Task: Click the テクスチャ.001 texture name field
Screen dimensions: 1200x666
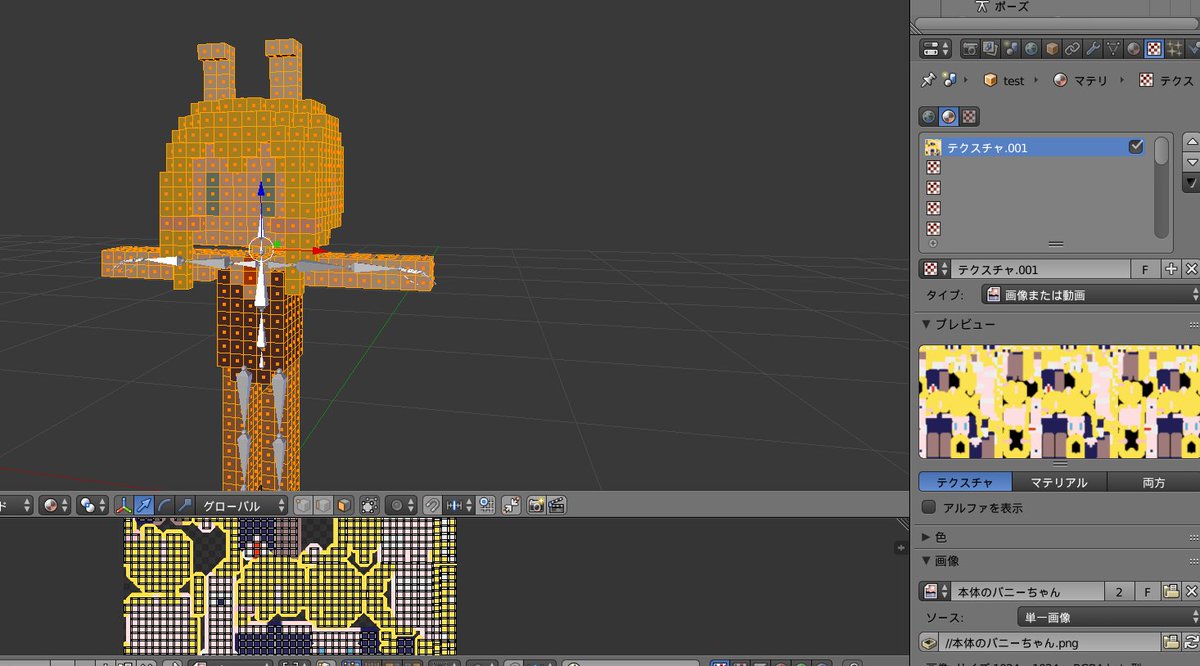Action: tap(1041, 269)
